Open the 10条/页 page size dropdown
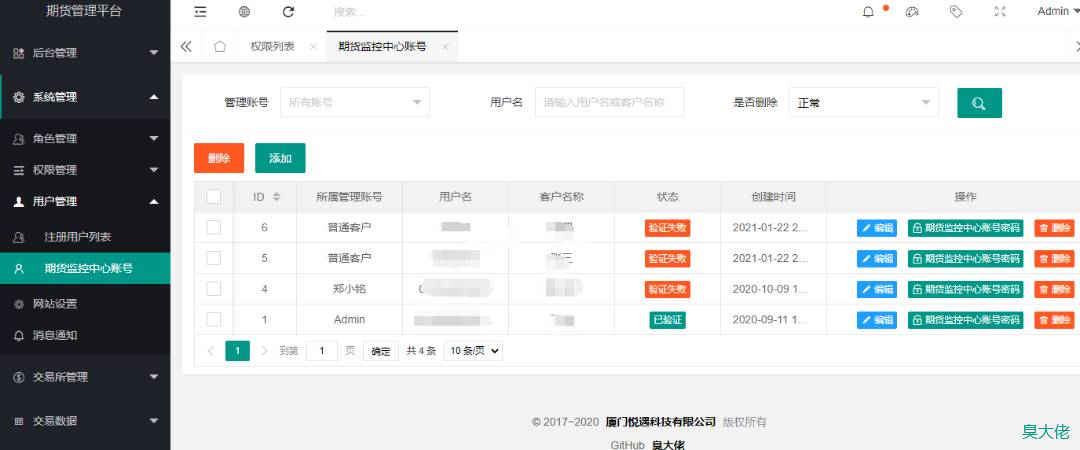 click(x=473, y=351)
